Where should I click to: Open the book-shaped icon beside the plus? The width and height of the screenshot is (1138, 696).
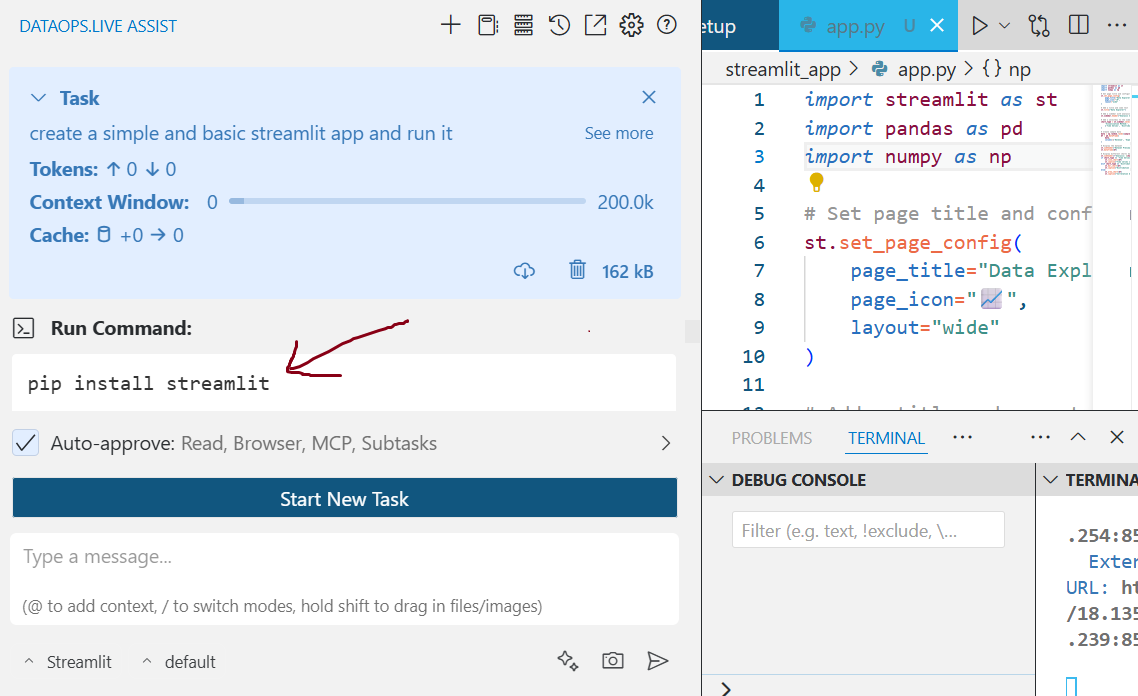point(488,25)
